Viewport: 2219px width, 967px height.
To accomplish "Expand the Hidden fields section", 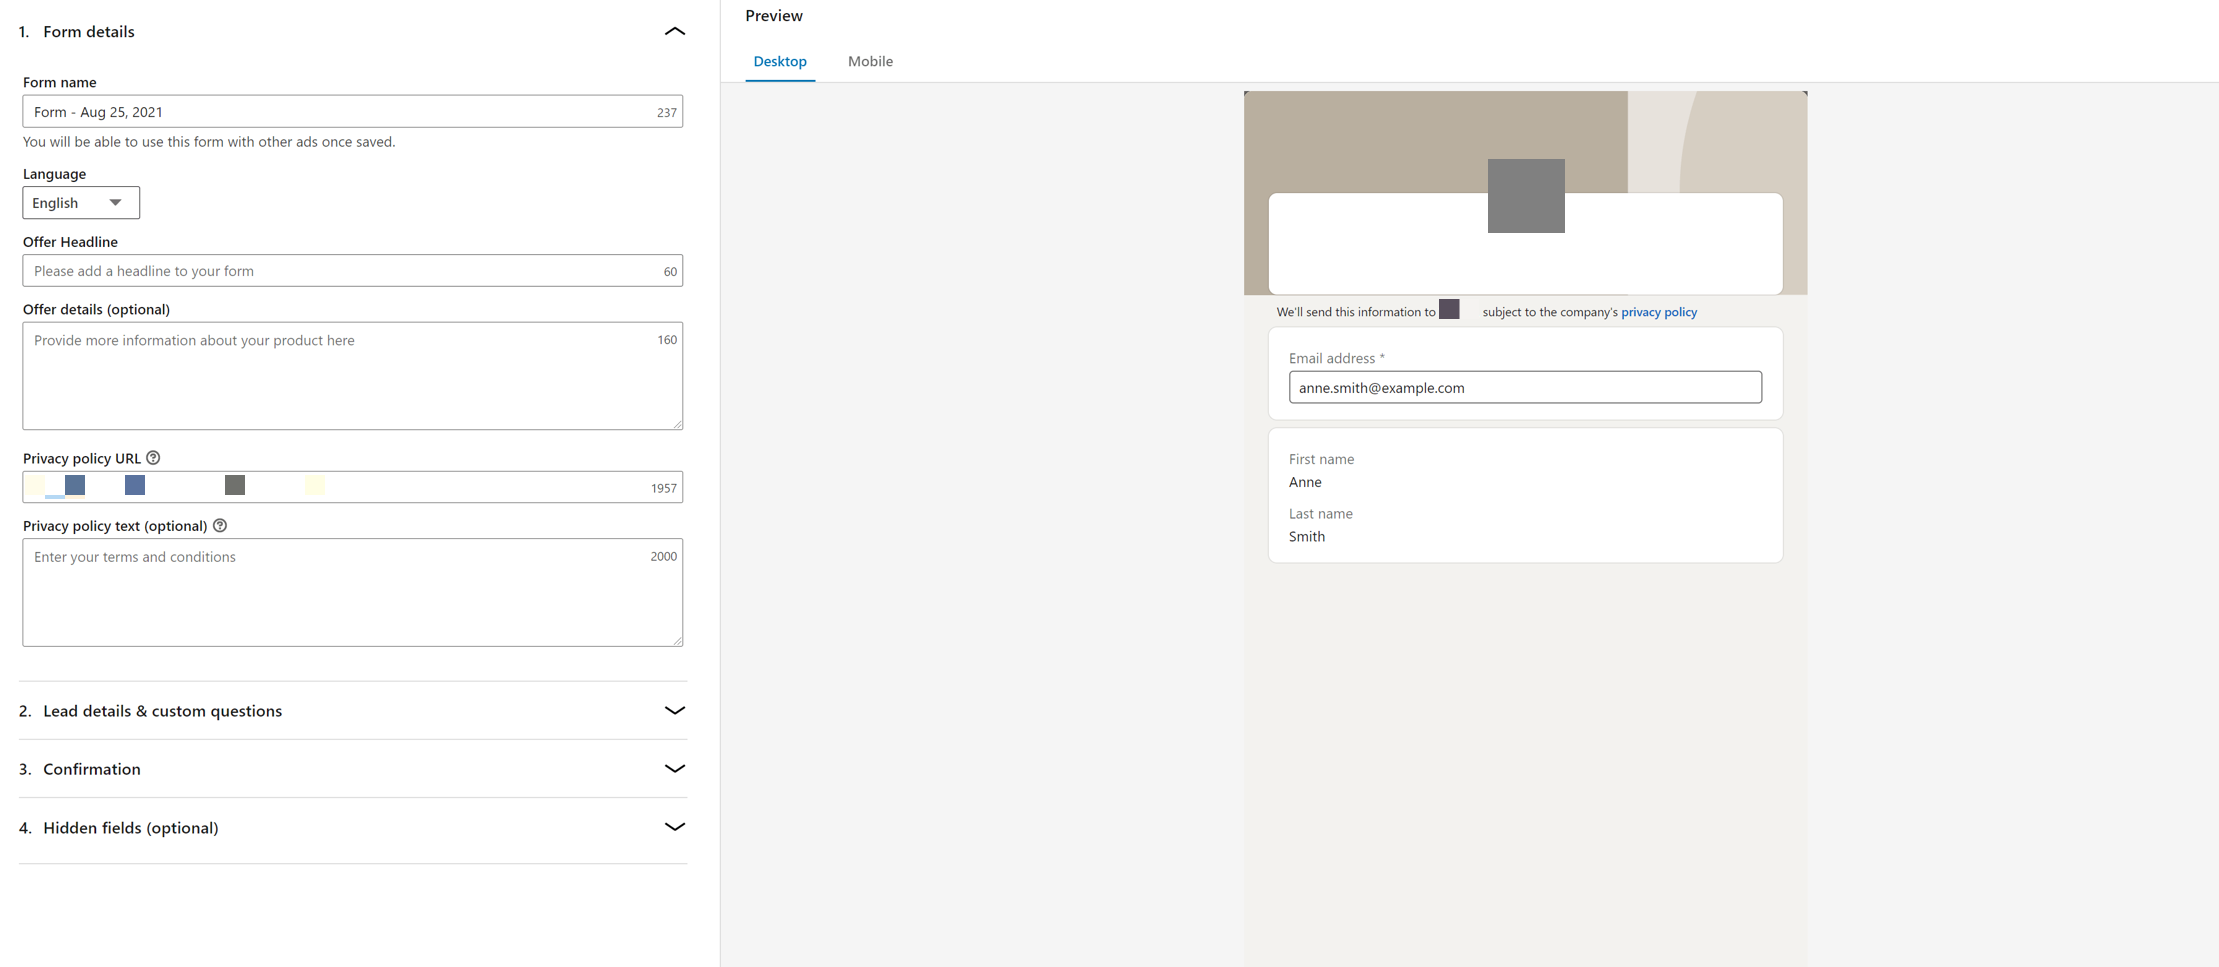I will coord(675,827).
